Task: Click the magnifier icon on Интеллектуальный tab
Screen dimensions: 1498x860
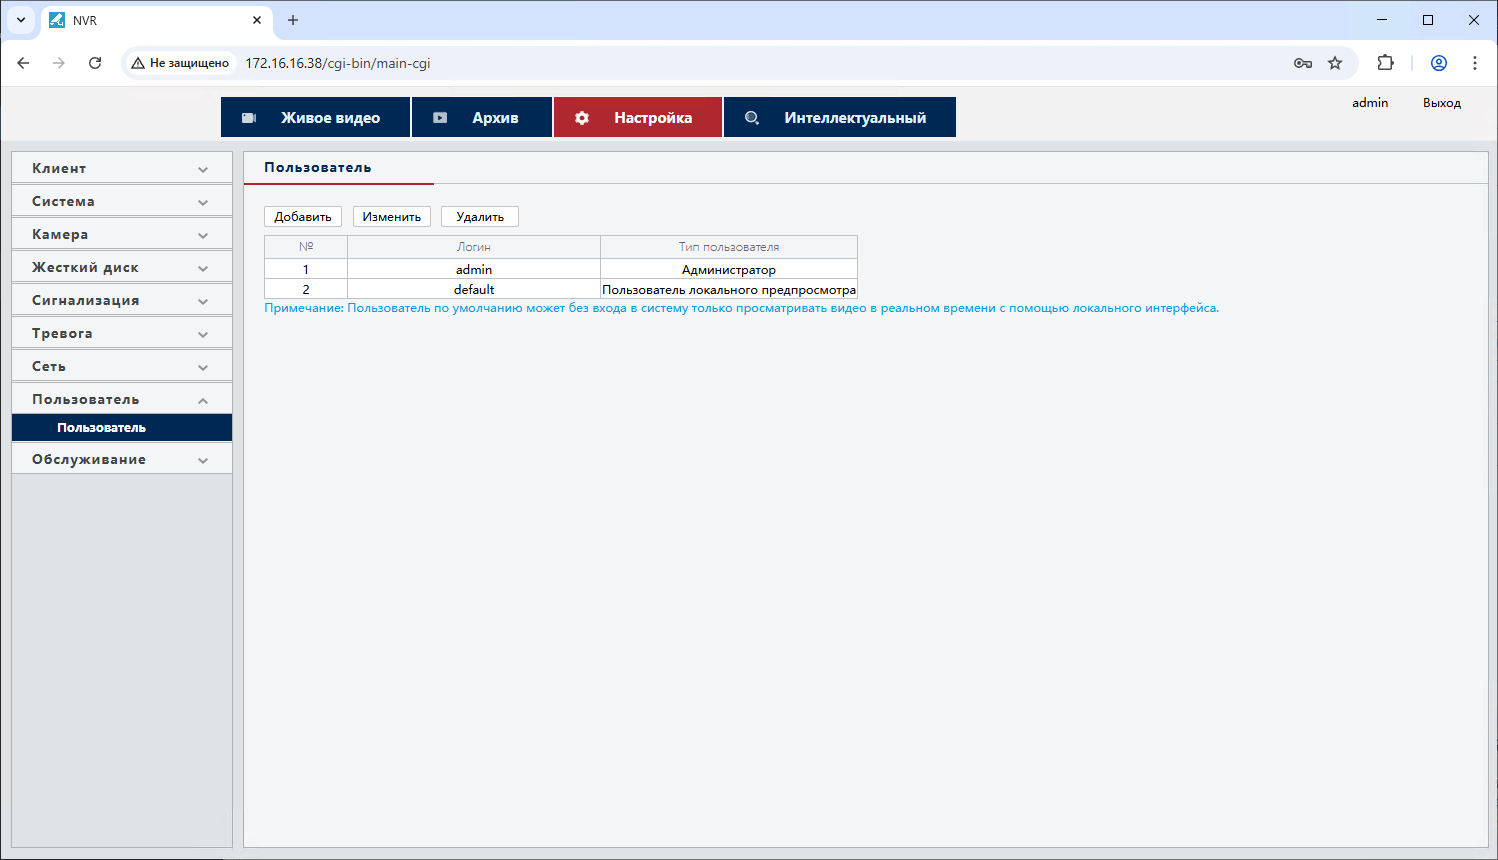Action: (752, 118)
